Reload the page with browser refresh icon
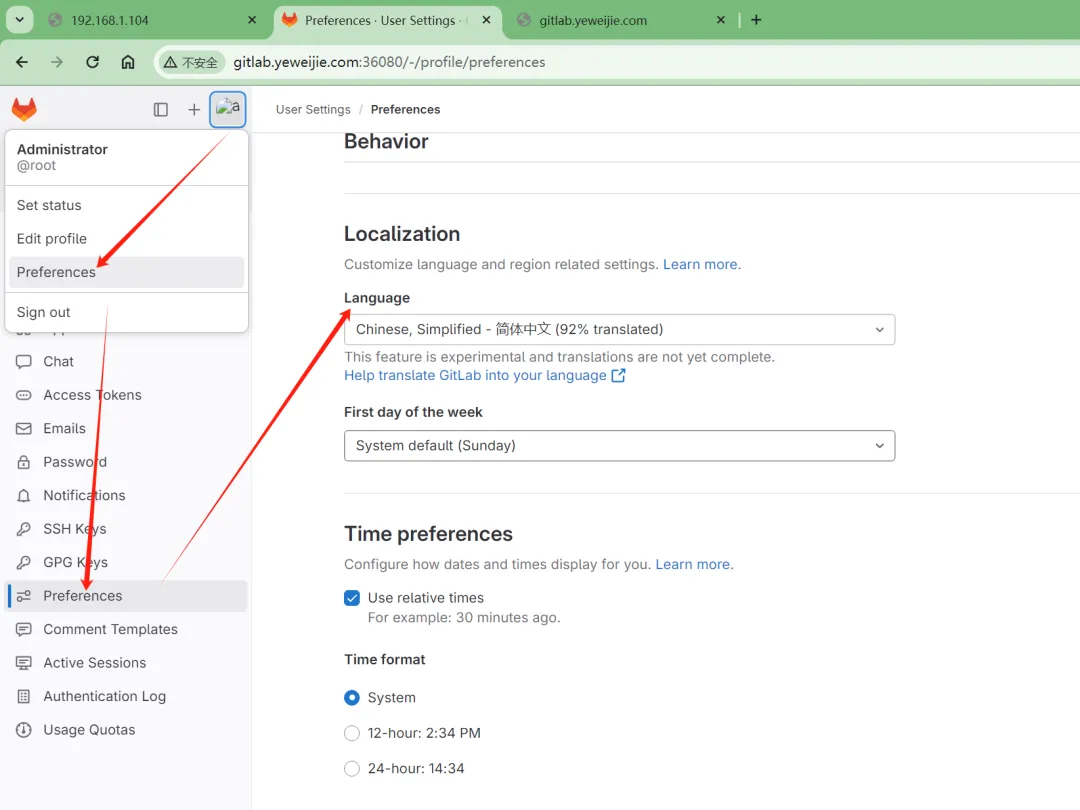1080x810 pixels. (92, 62)
